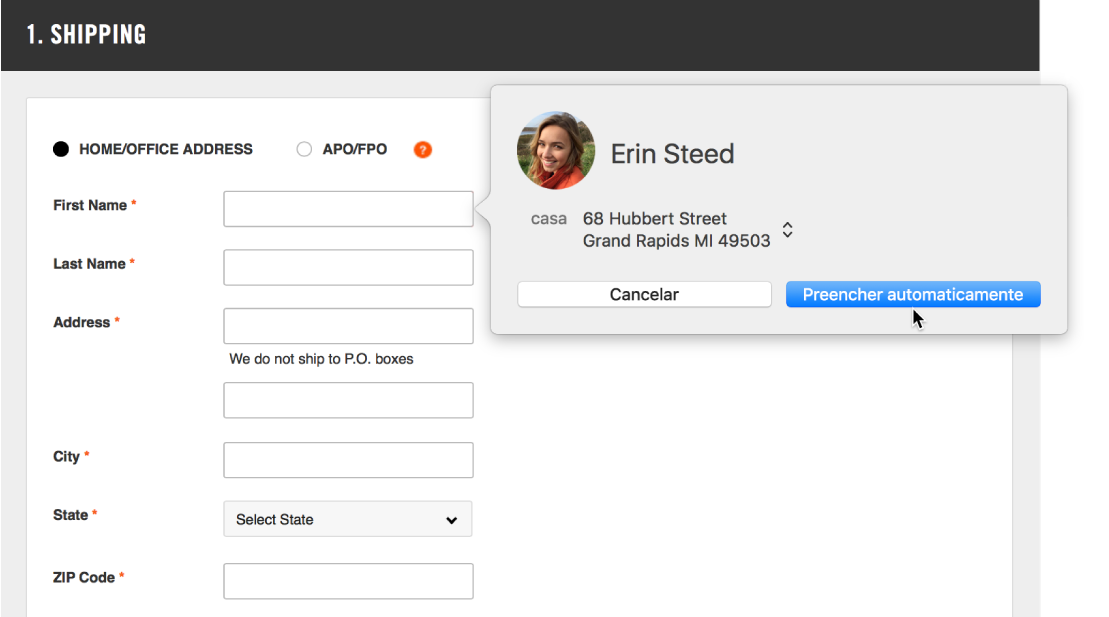The width and height of the screenshot is (1109, 617).
Task: Open the Select State dropdown
Action: point(348,519)
